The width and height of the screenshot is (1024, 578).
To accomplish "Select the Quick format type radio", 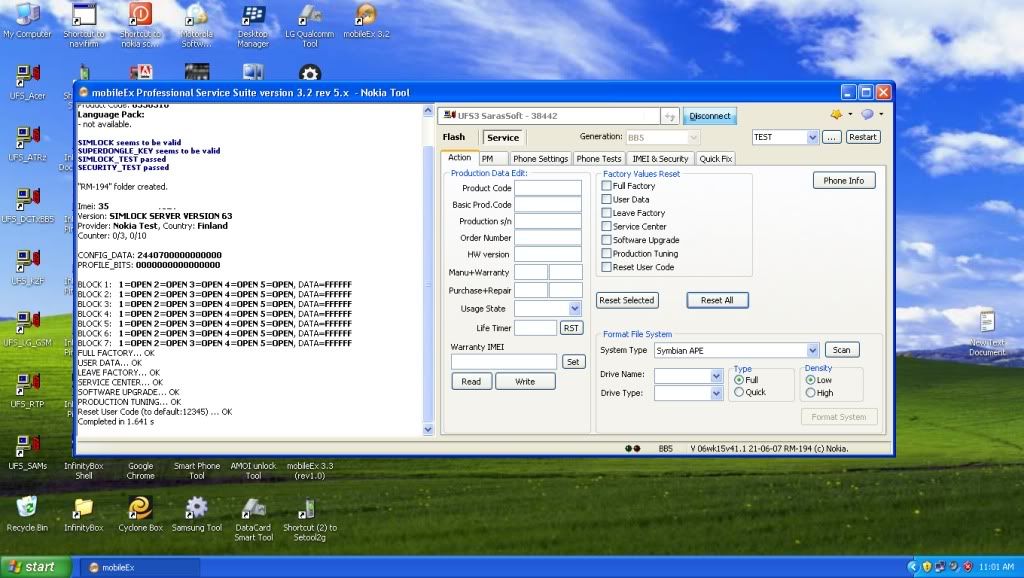I will pyautogui.click(x=739, y=392).
